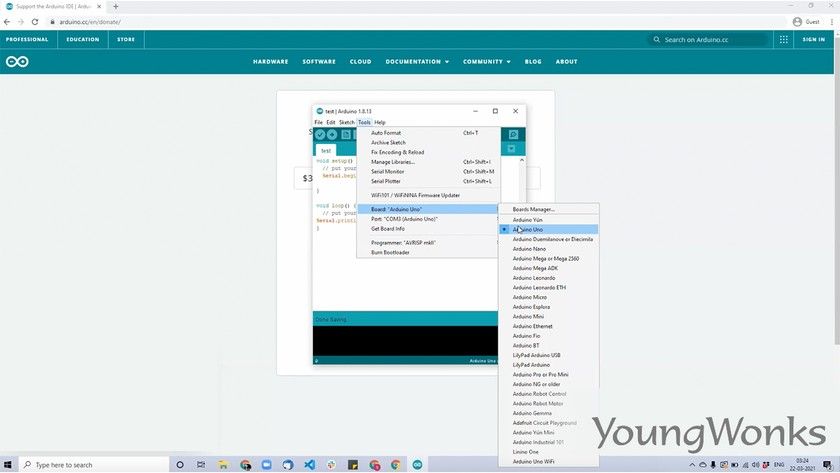840x473 pixels.
Task: Open the Edit menu in Arduino IDE
Action: tap(331, 123)
